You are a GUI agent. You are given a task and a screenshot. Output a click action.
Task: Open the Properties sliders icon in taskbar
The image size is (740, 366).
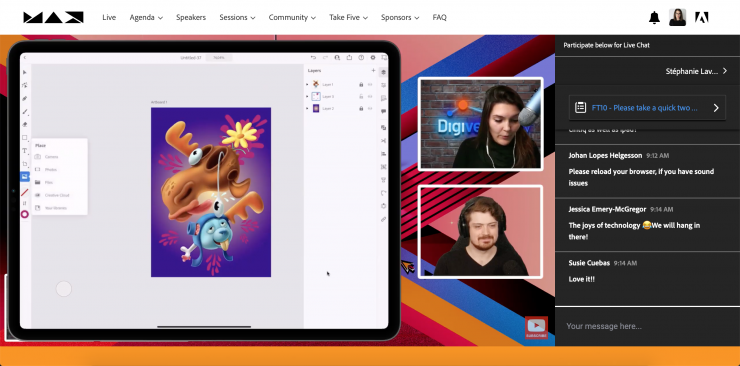[383, 85]
